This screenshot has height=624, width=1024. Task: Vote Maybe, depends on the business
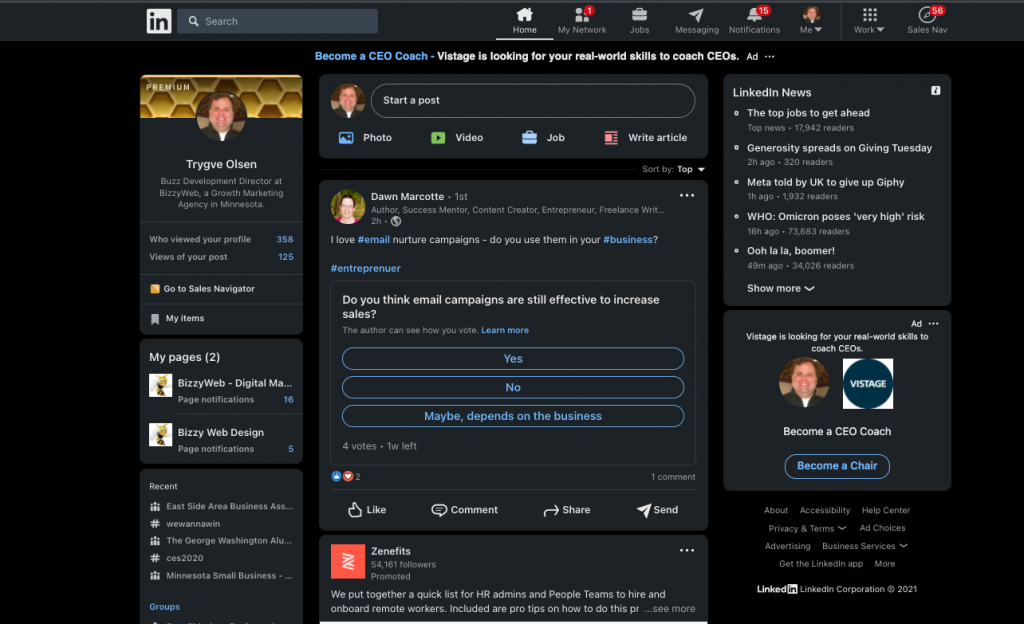pyautogui.click(x=513, y=416)
